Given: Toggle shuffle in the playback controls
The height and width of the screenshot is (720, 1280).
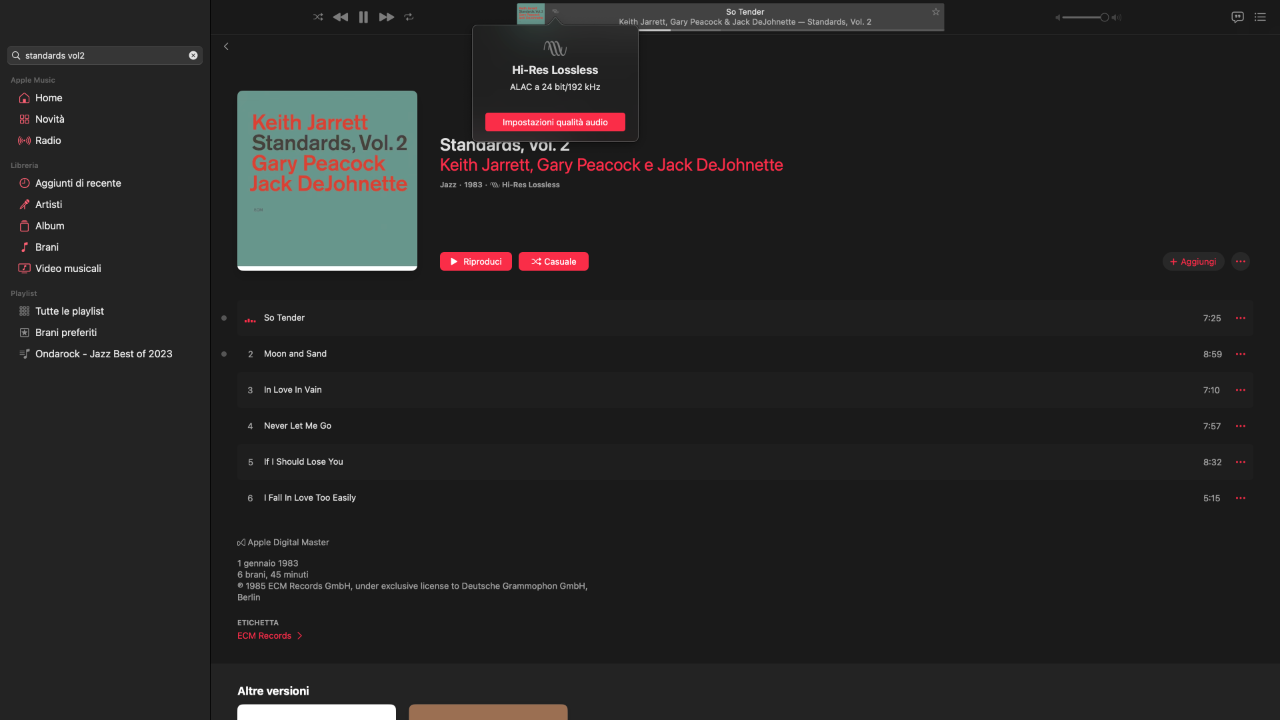Looking at the screenshot, I should (318, 17).
